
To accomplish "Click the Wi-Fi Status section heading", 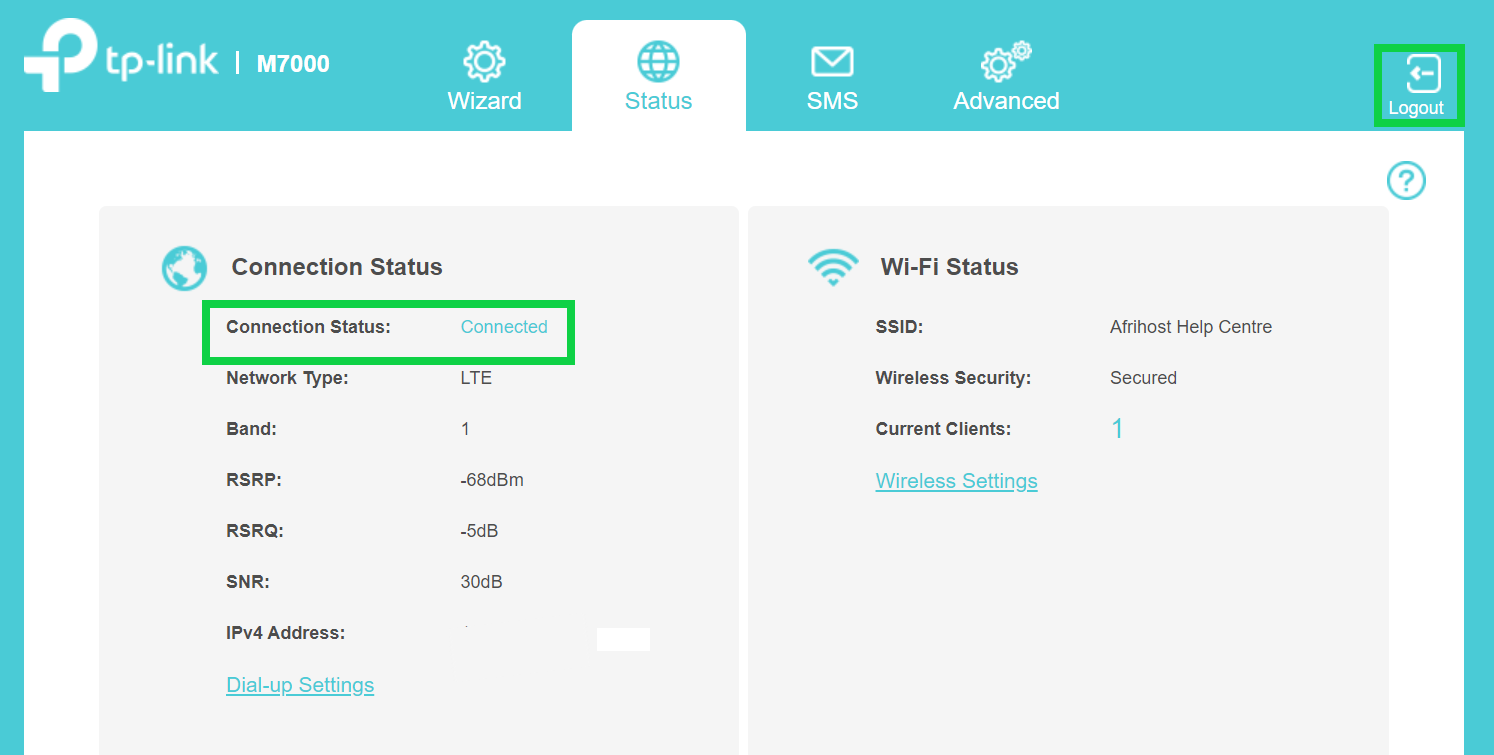I will [x=949, y=267].
